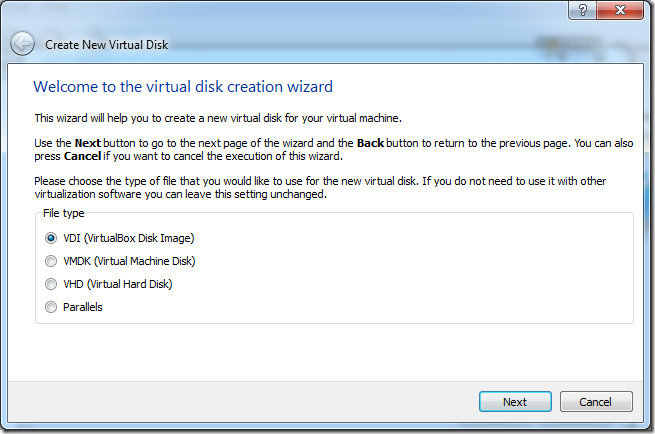This screenshot has height=434, width=655.
Task: Click the "File type" group box caption
Action: click(63, 213)
